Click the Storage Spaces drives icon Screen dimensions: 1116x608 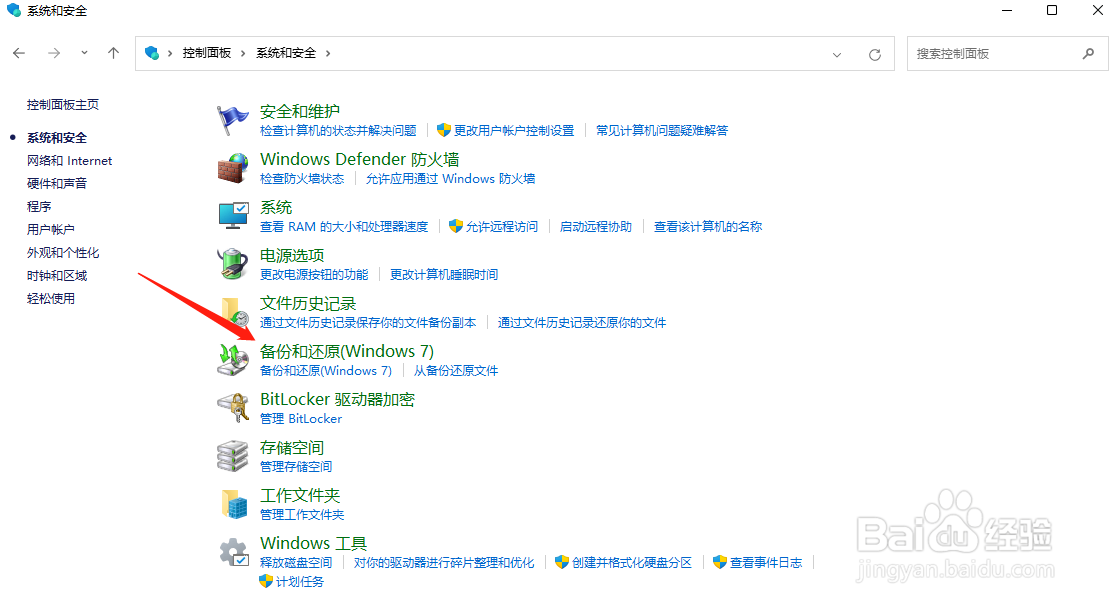233,456
